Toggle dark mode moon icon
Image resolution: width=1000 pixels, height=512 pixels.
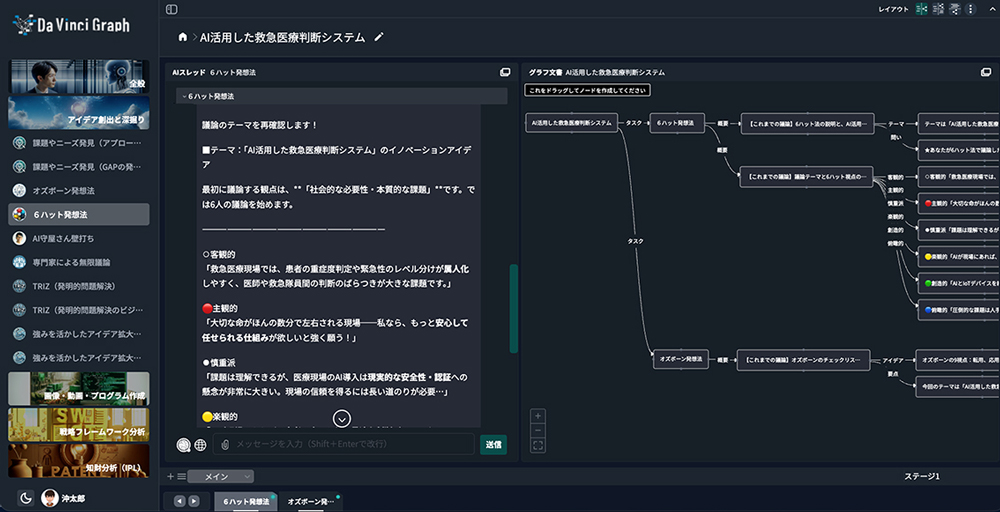pos(26,498)
